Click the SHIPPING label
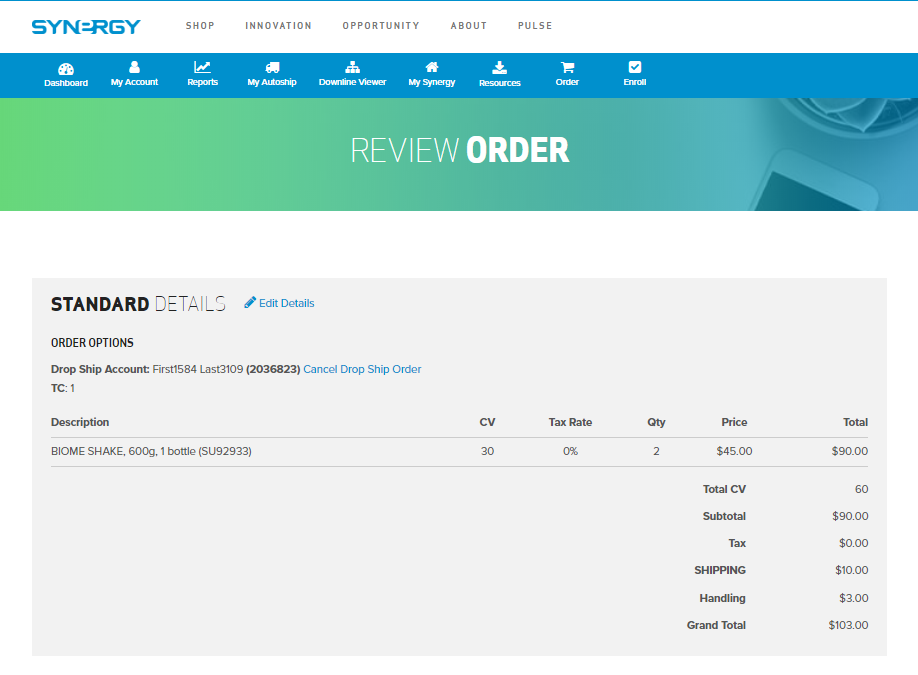 coord(720,570)
